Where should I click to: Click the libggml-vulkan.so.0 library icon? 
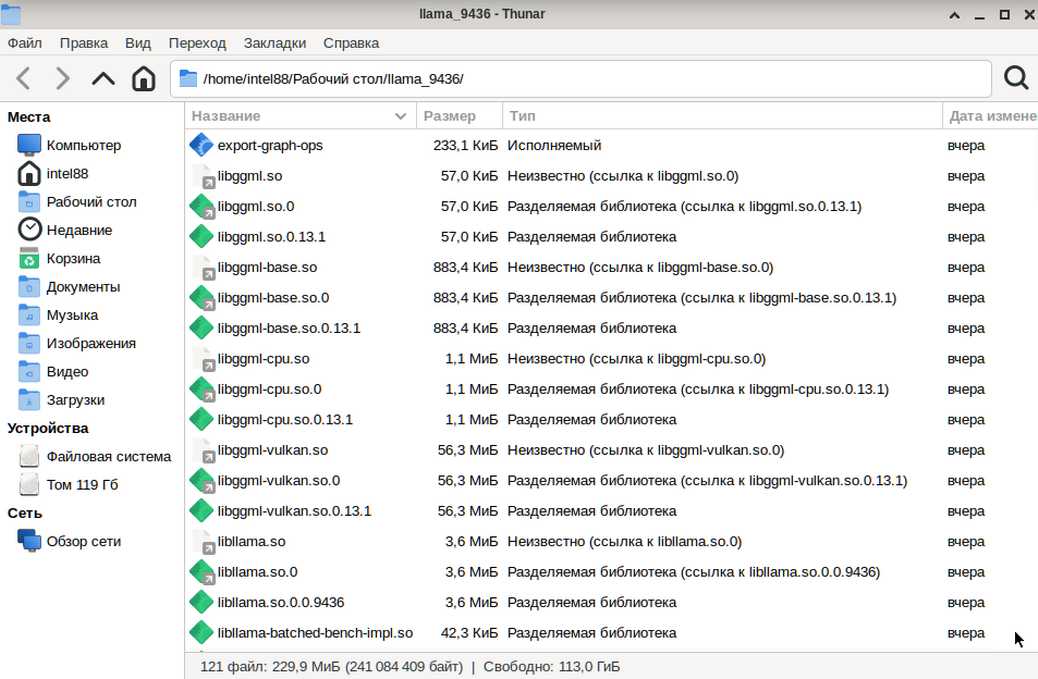(201, 480)
